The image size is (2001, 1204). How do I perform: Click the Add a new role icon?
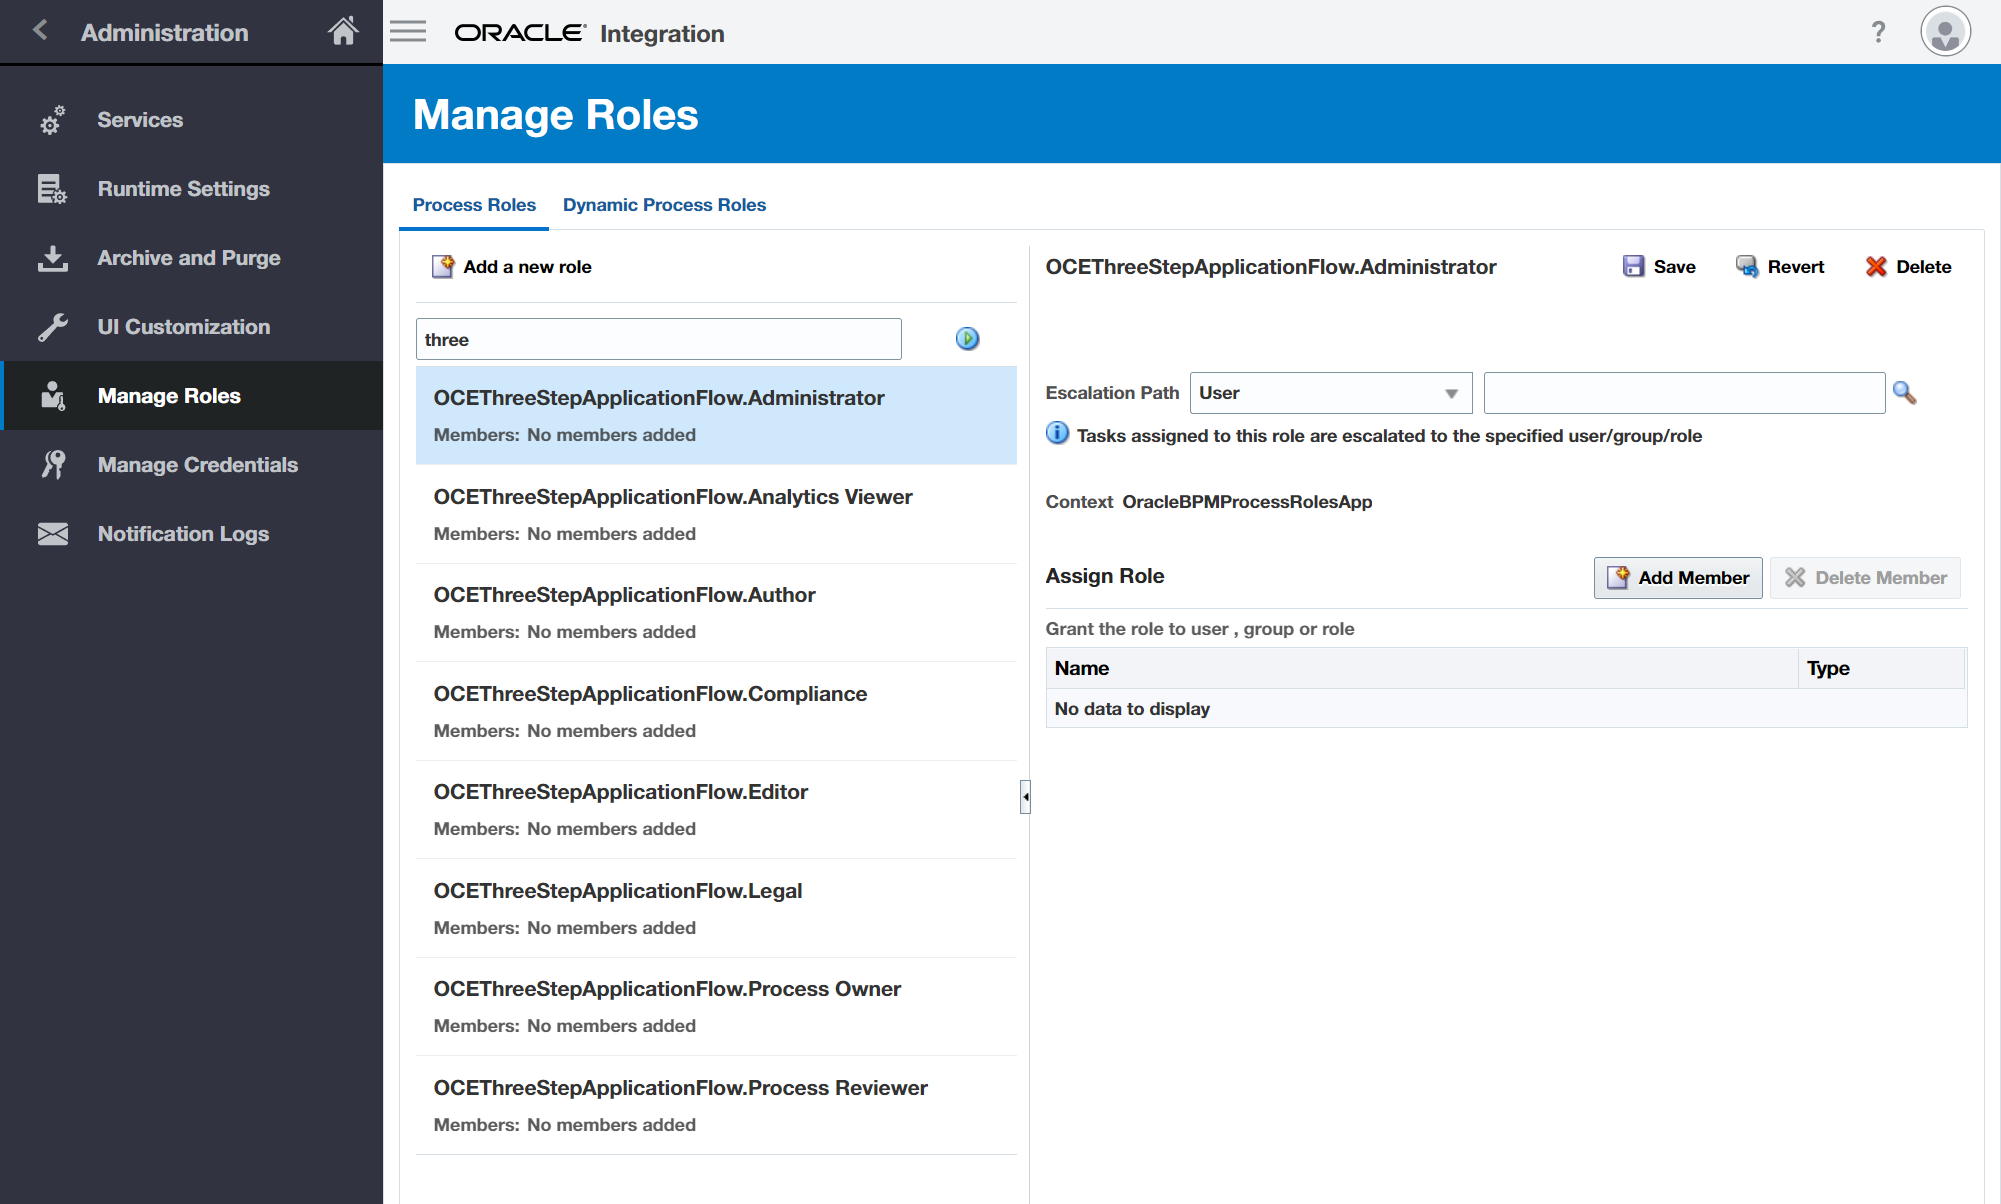pyautogui.click(x=442, y=266)
